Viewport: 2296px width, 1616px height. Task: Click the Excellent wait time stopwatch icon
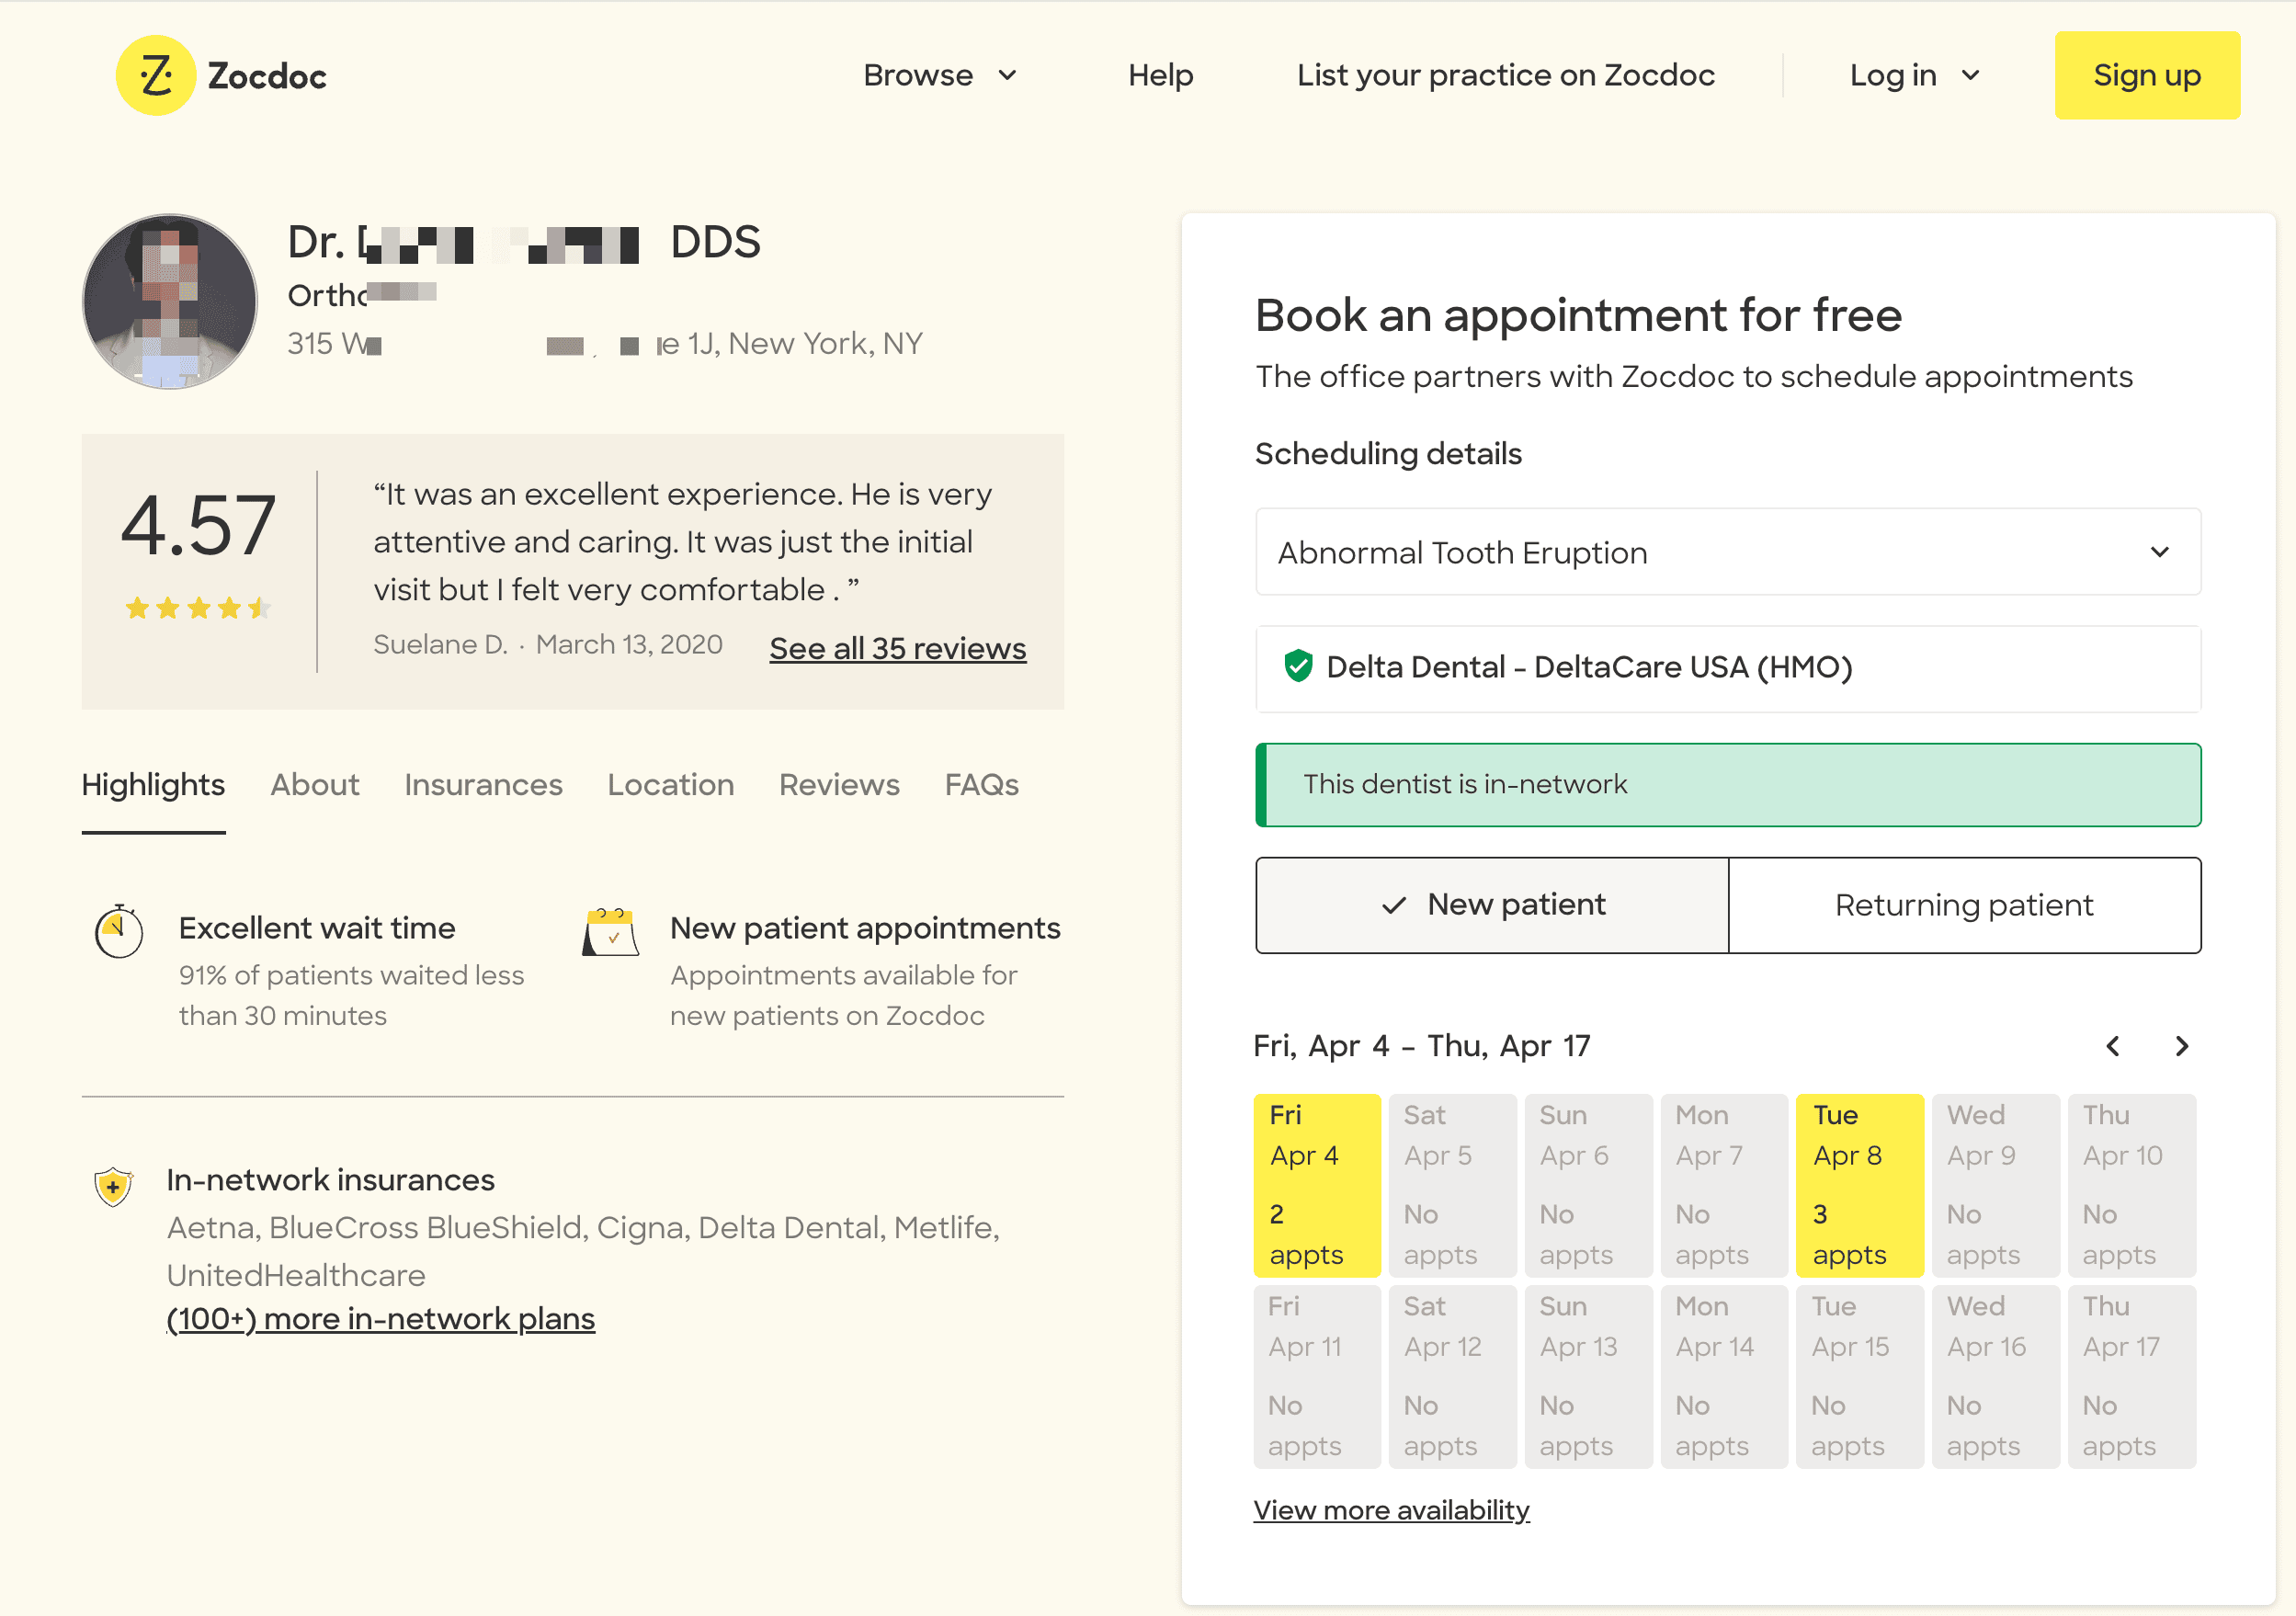pos(119,931)
